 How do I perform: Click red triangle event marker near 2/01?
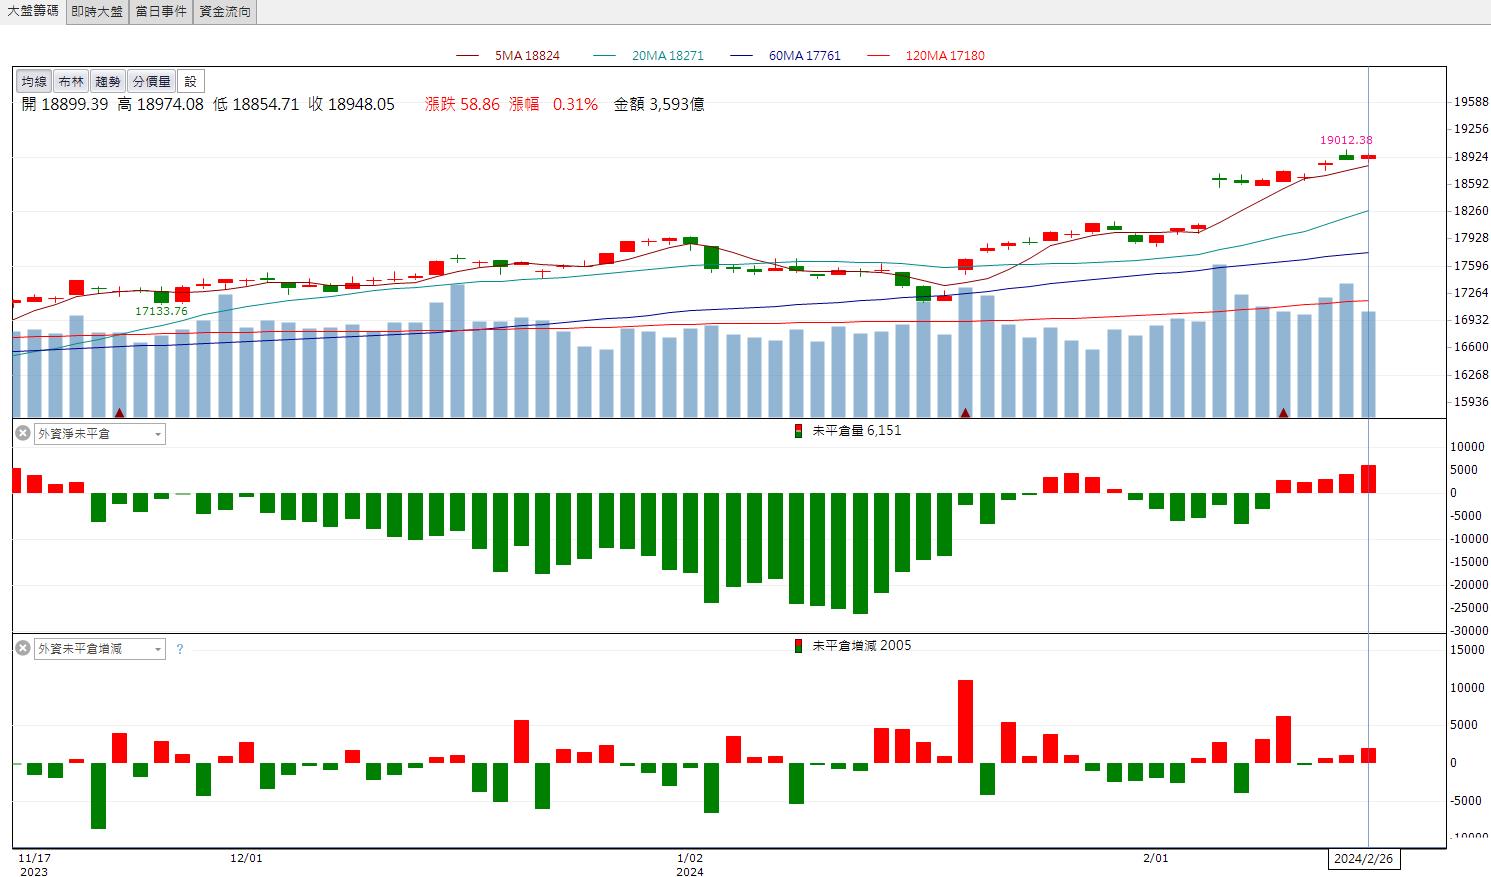coord(1283,412)
